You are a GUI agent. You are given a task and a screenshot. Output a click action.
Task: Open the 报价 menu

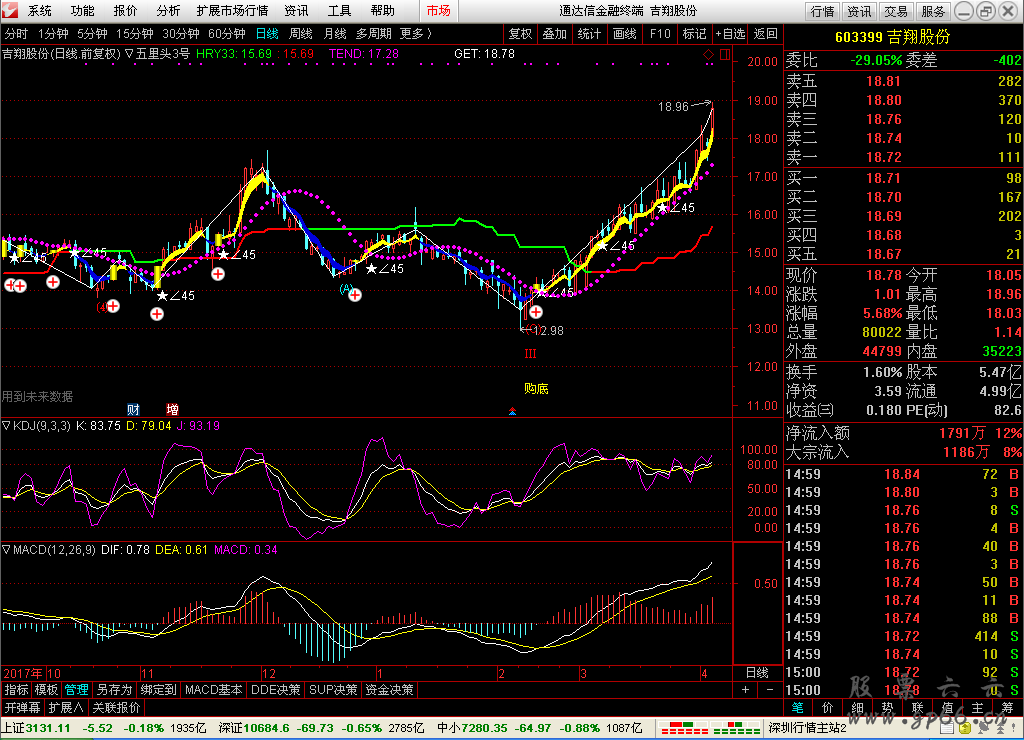pos(125,11)
